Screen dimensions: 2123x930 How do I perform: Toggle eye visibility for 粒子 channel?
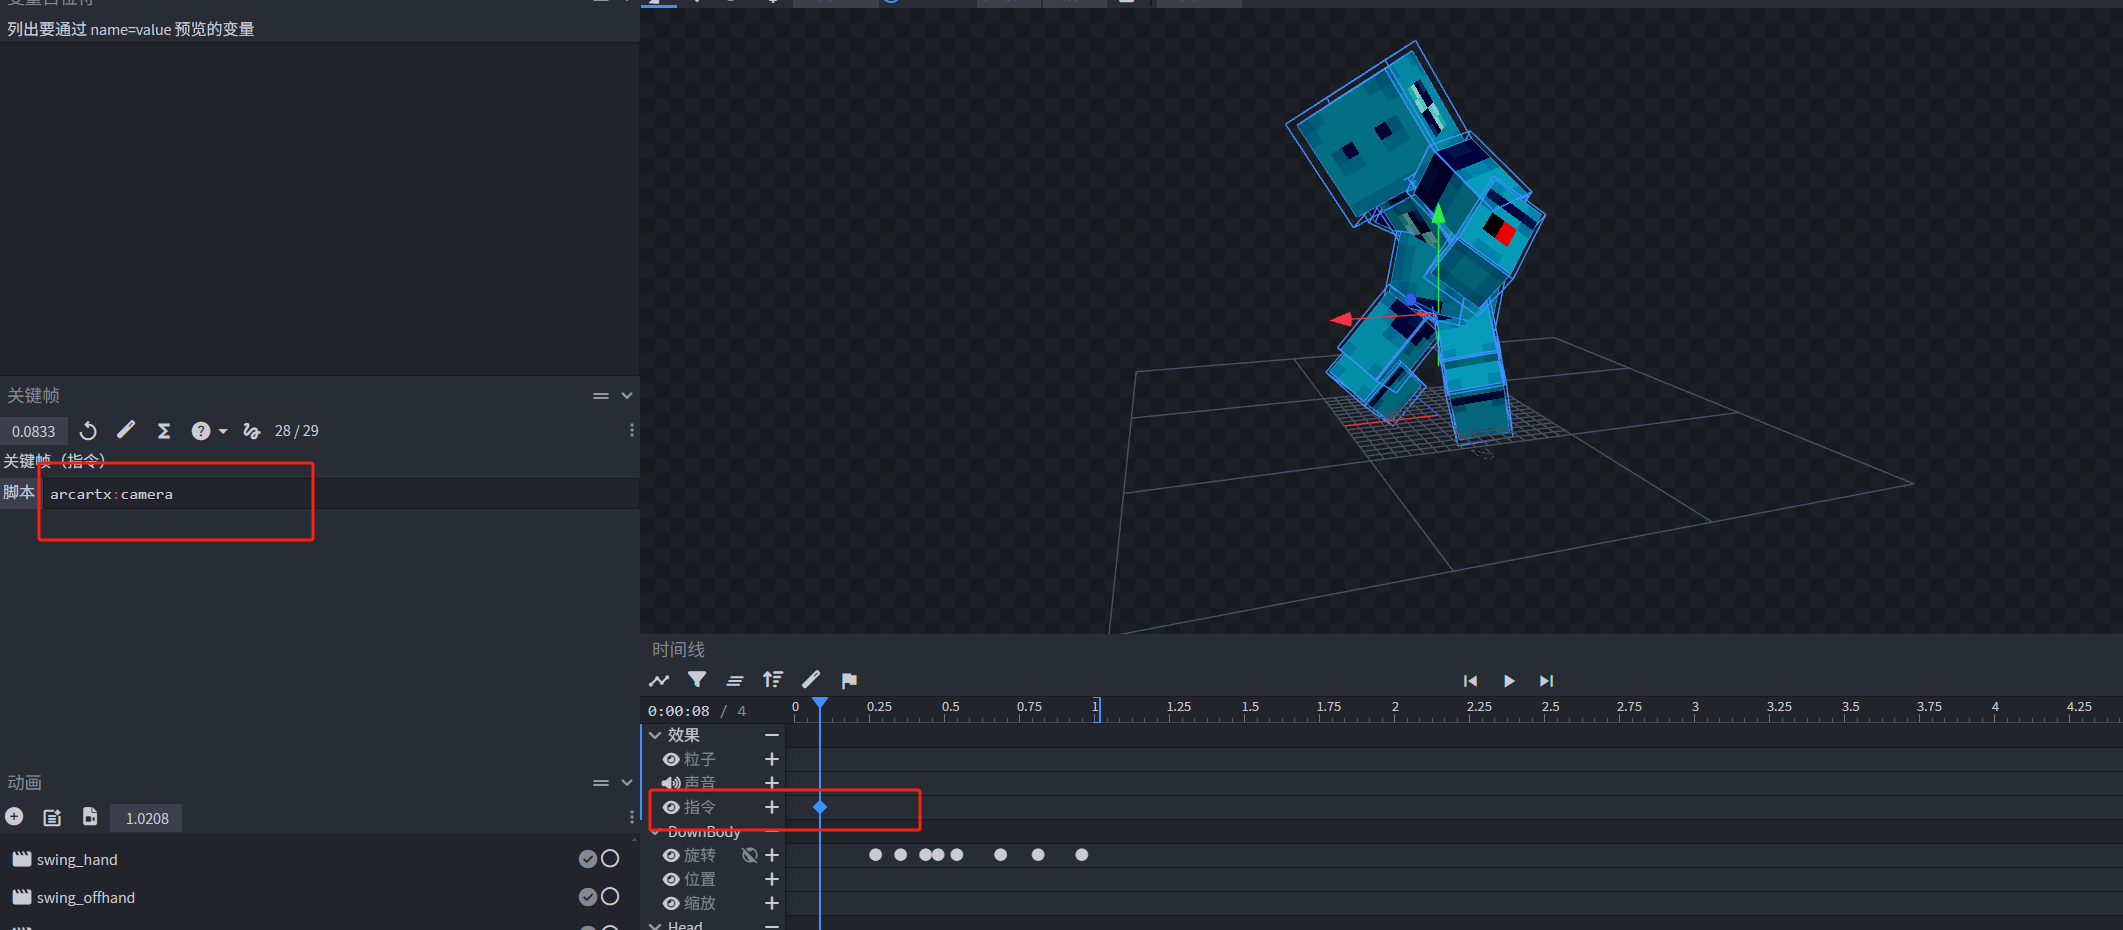pos(671,760)
